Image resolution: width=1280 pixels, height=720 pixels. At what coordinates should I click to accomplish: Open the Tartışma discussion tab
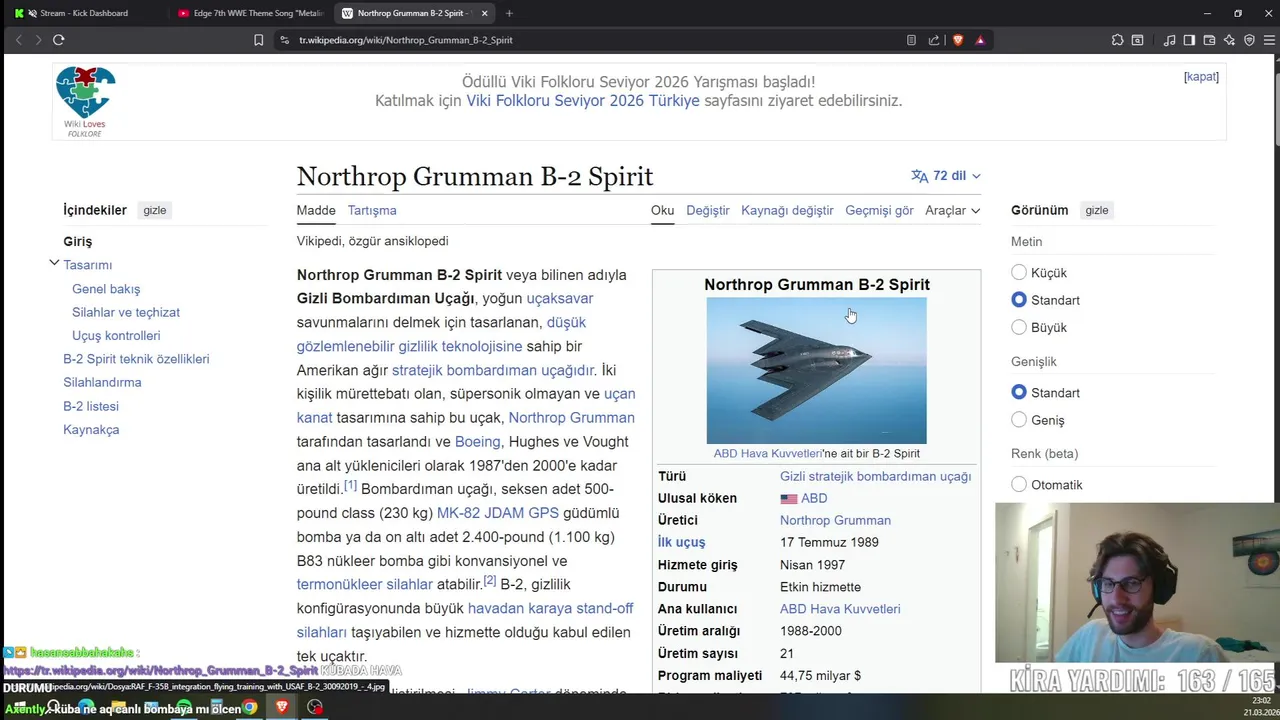(x=372, y=210)
